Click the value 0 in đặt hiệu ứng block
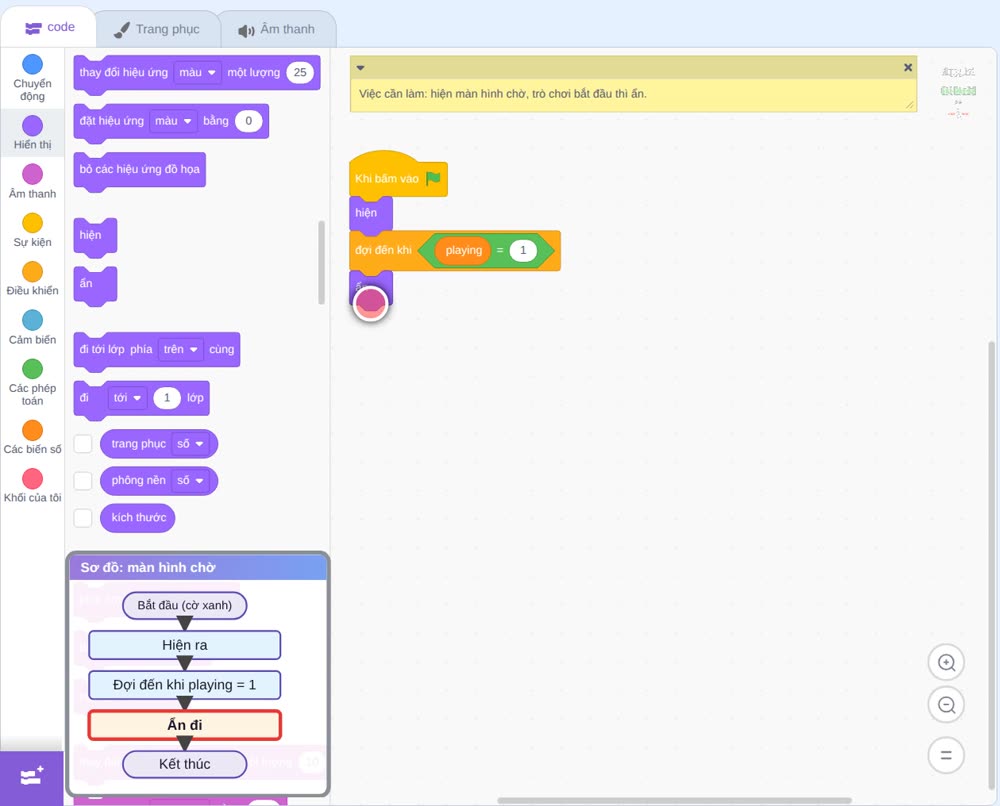This screenshot has height=806, width=1000. coord(248,121)
